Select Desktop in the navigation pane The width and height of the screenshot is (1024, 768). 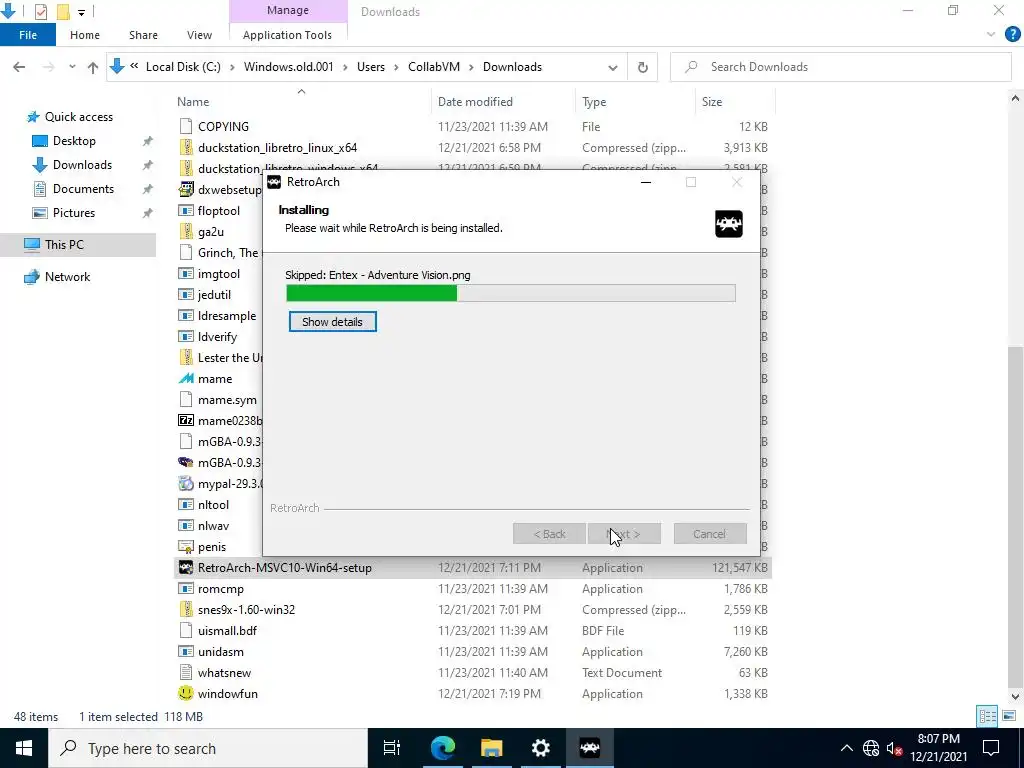pyautogui.click(x=74, y=140)
